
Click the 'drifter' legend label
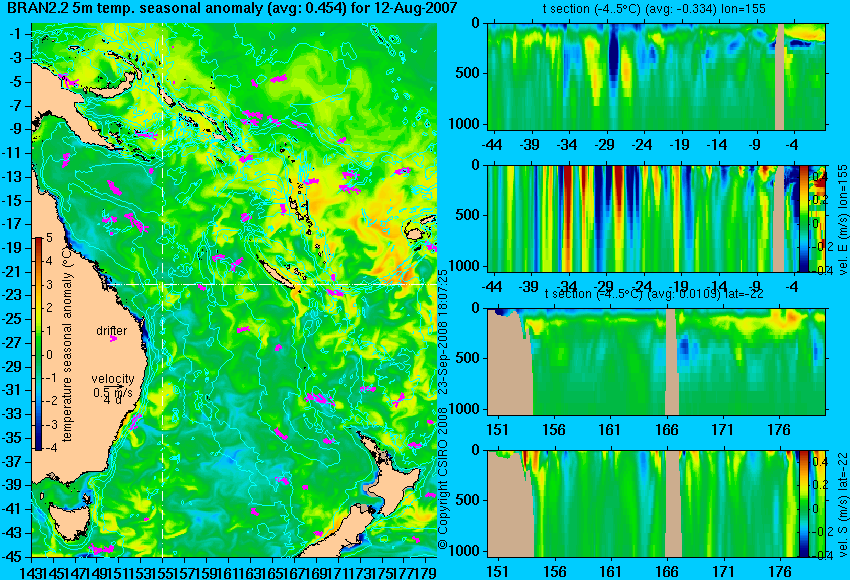tap(112, 331)
